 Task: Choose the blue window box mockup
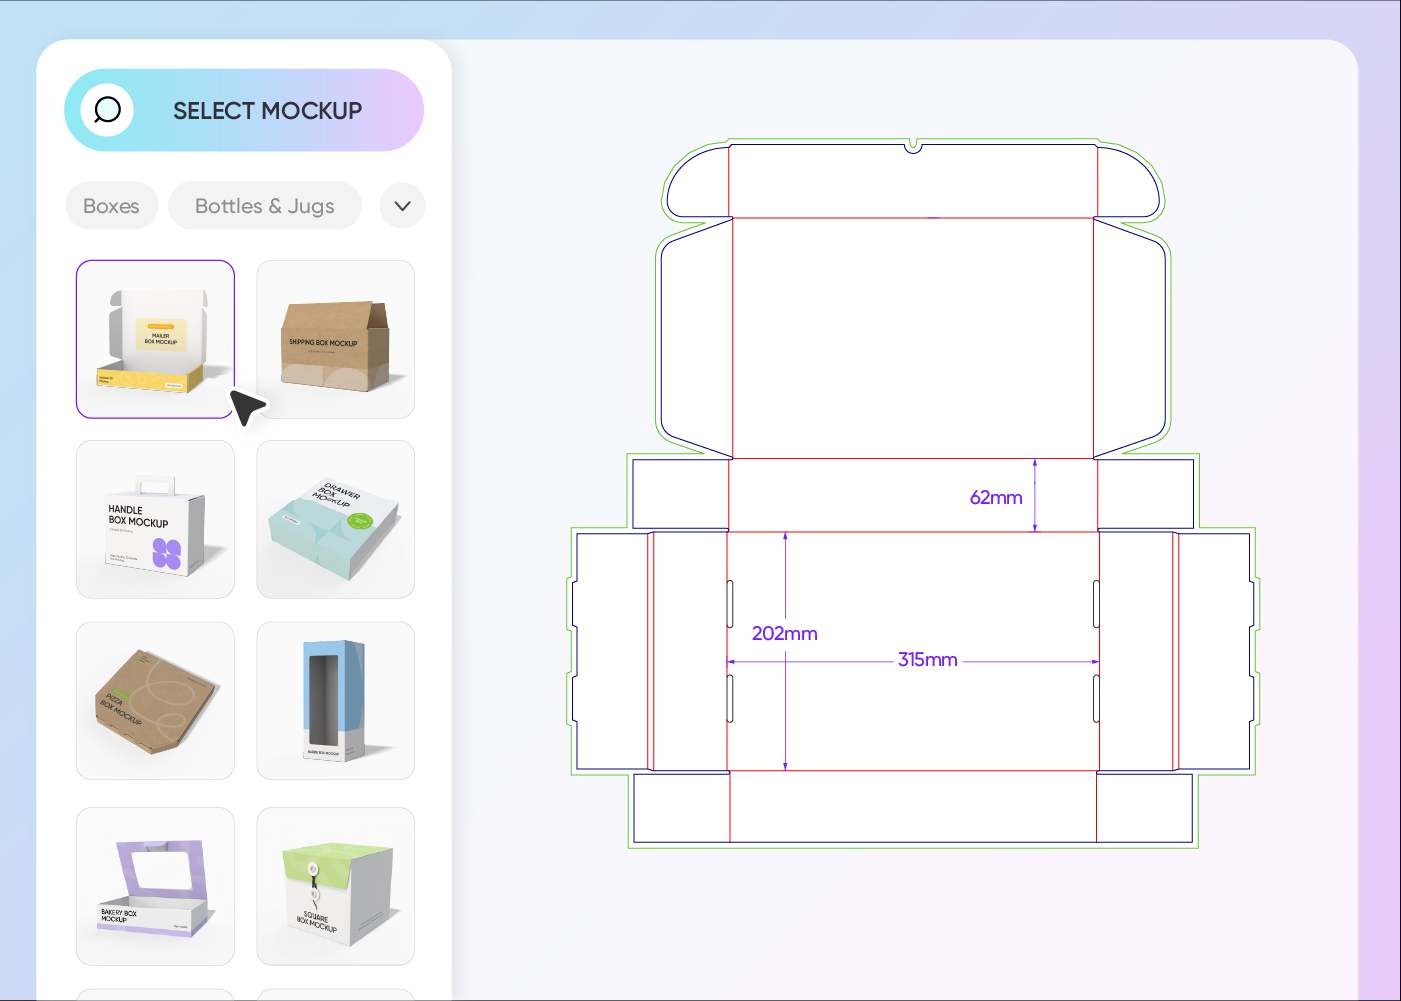pos(335,700)
